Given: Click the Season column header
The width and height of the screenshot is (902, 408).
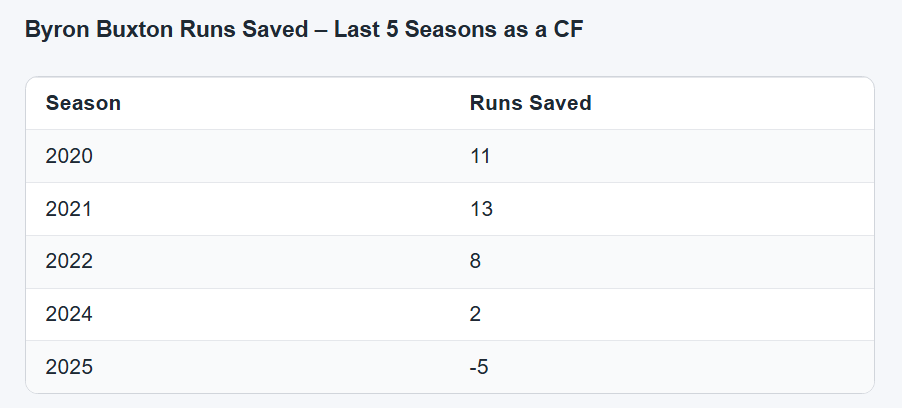Looking at the screenshot, I should 83,103.
